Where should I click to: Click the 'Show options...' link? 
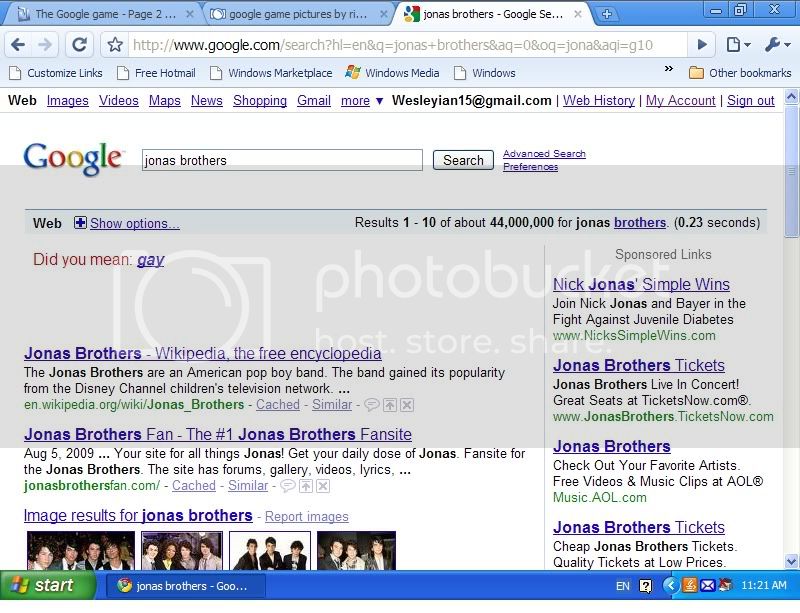[x=135, y=224]
